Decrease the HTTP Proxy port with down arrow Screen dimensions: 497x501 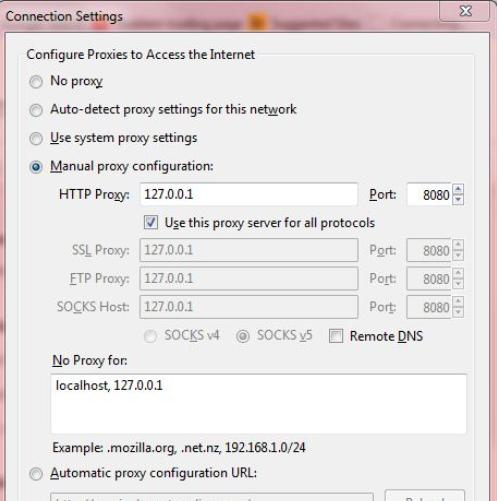click(x=458, y=200)
